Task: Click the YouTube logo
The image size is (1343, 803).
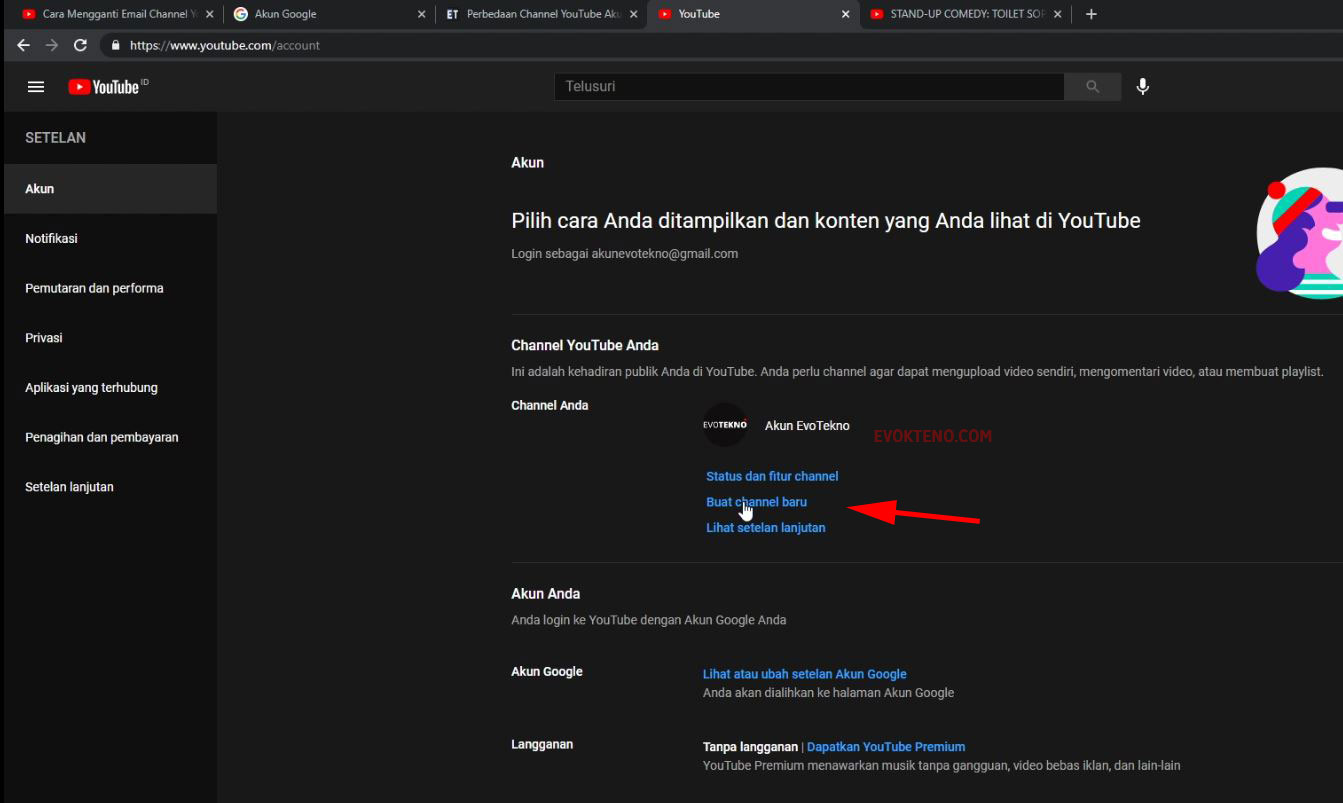Action: (104, 87)
